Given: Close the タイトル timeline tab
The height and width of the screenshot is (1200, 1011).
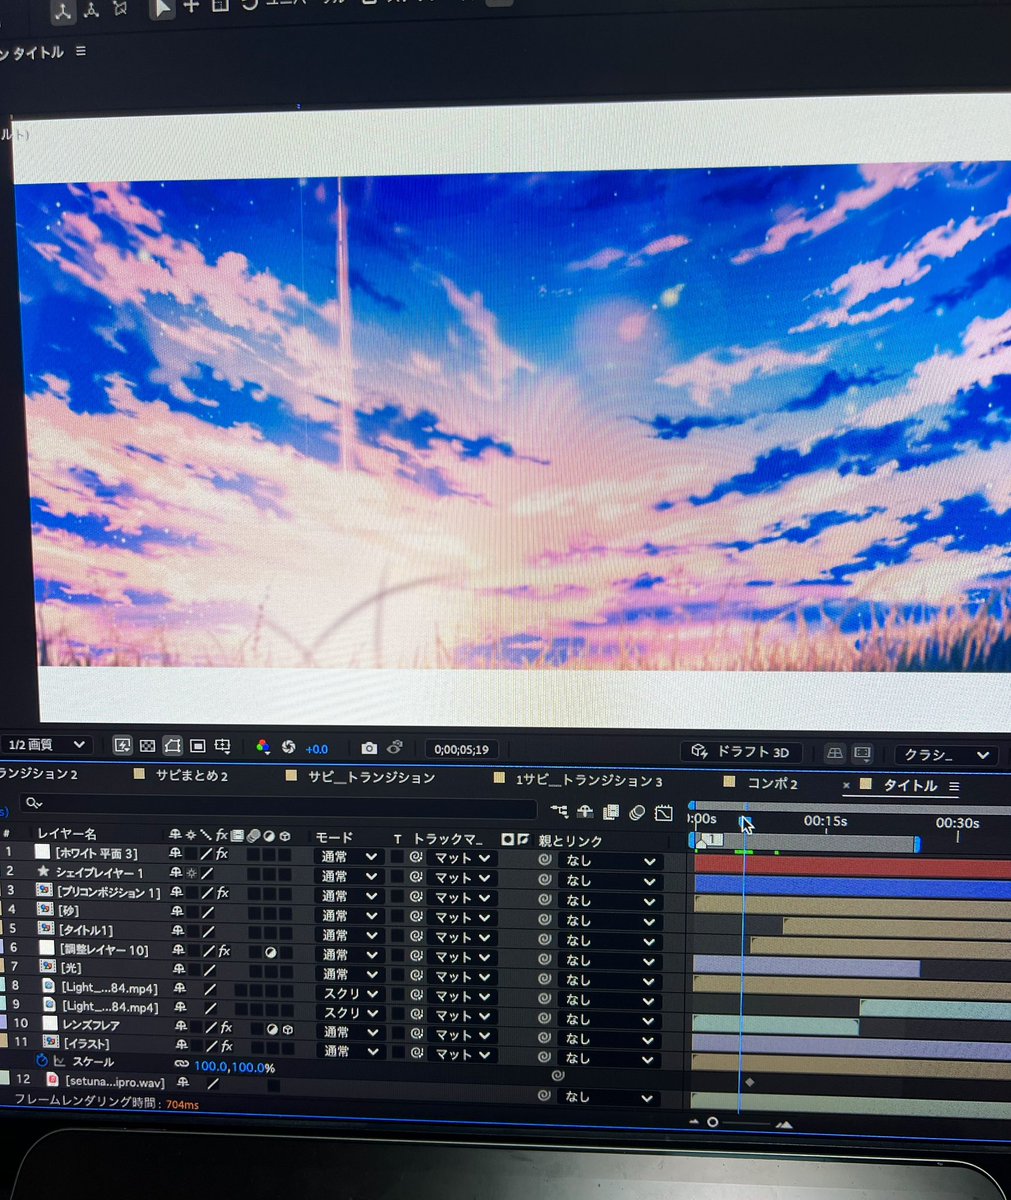Looking at the screenshot, I should (846, 786).
